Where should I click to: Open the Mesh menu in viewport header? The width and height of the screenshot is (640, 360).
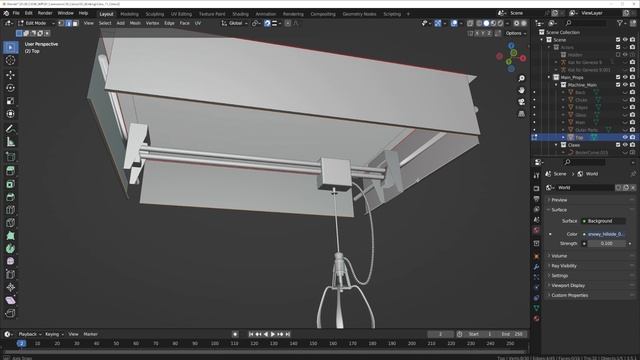pyautogui.click(x=135, y=23)
